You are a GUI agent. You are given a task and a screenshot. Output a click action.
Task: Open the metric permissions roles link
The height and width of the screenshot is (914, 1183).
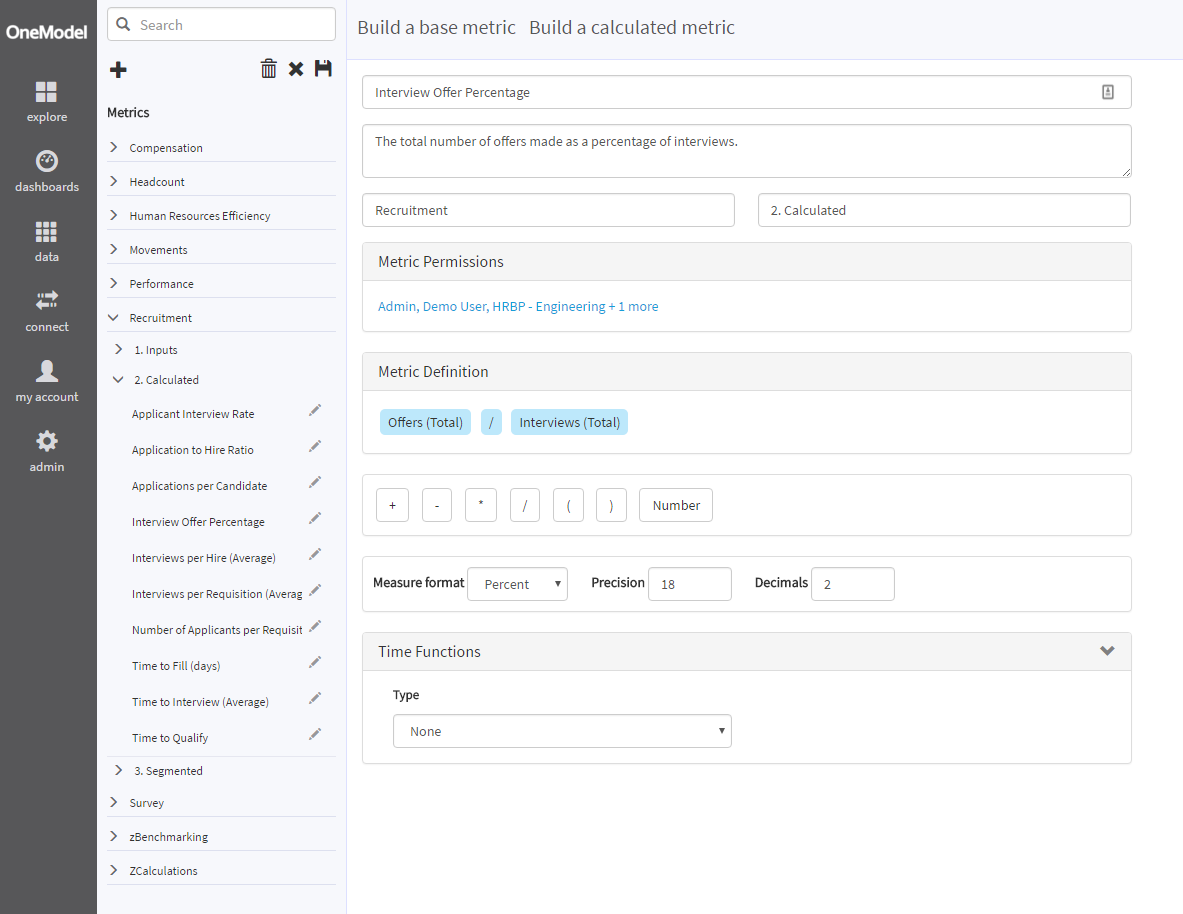click(x=518, y=306)
